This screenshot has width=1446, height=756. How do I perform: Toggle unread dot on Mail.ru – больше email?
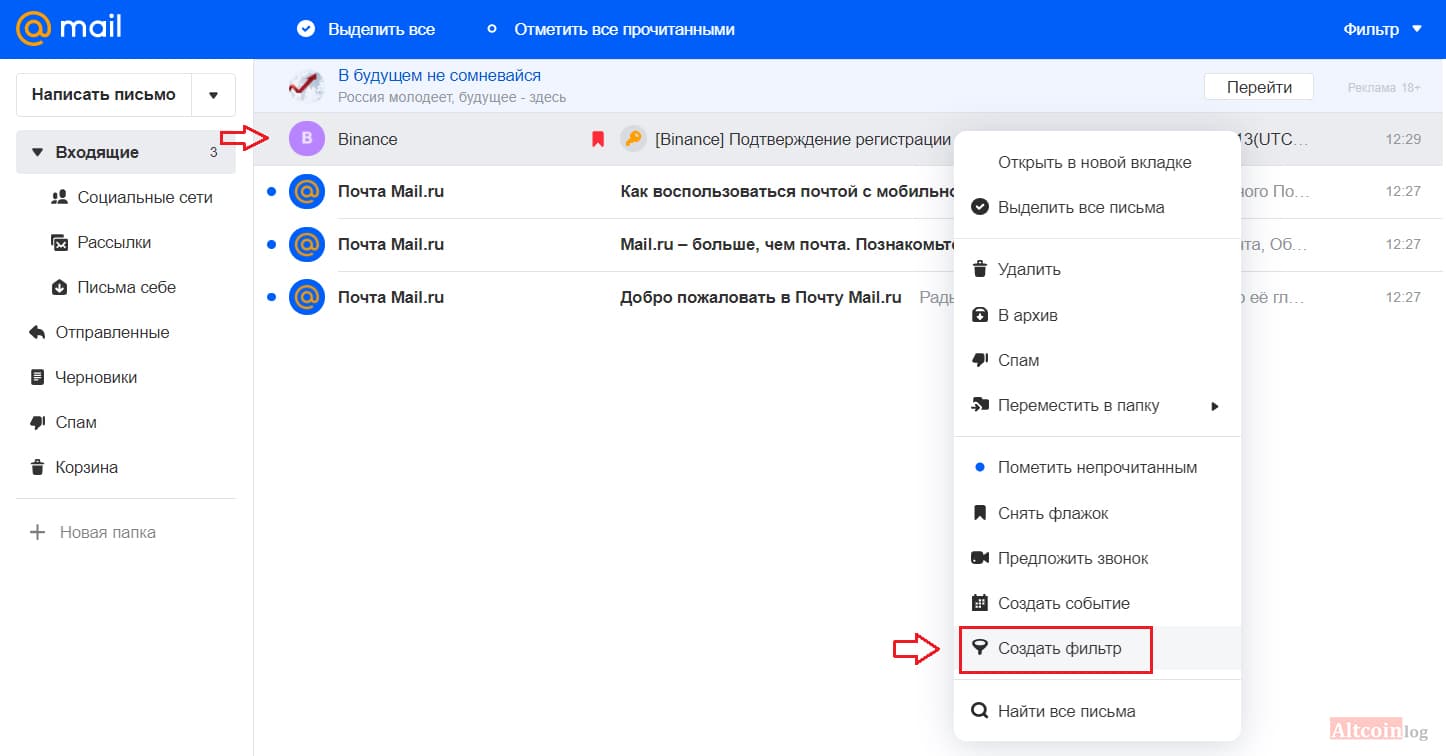[x=271, y=244]
